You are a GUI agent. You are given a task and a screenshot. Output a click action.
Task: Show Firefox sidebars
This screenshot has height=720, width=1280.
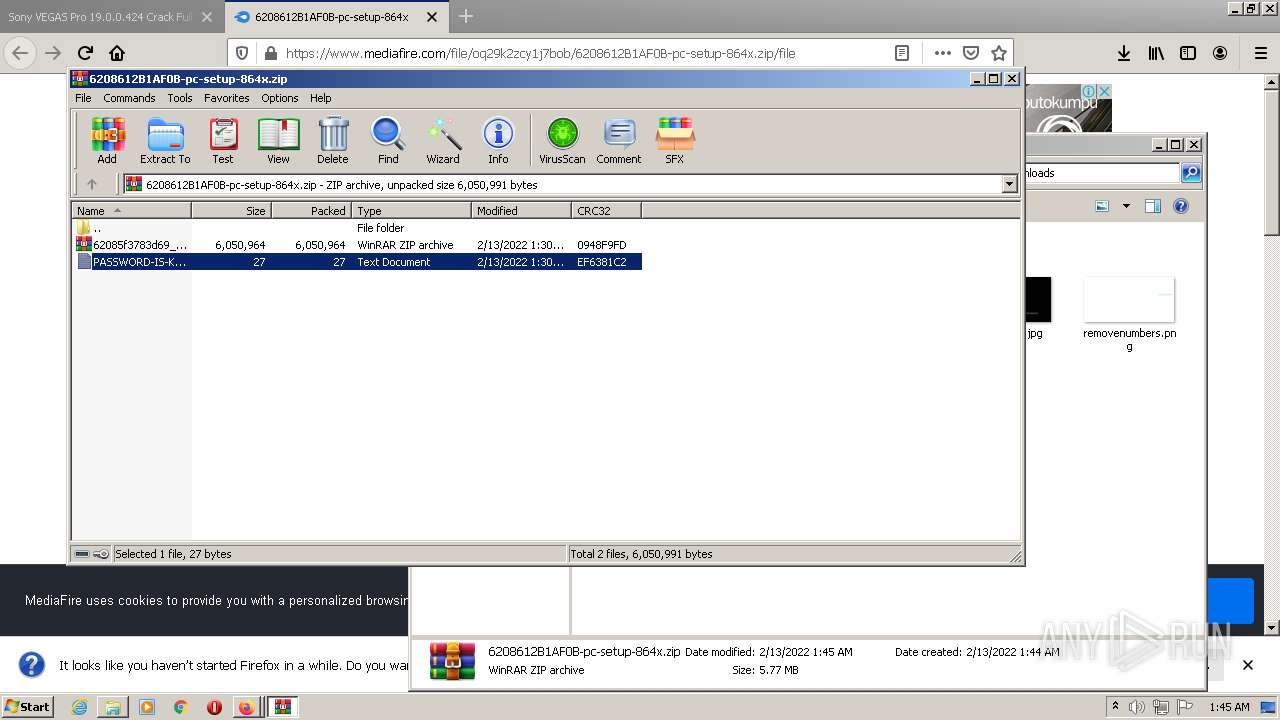tap(1188, 53)
